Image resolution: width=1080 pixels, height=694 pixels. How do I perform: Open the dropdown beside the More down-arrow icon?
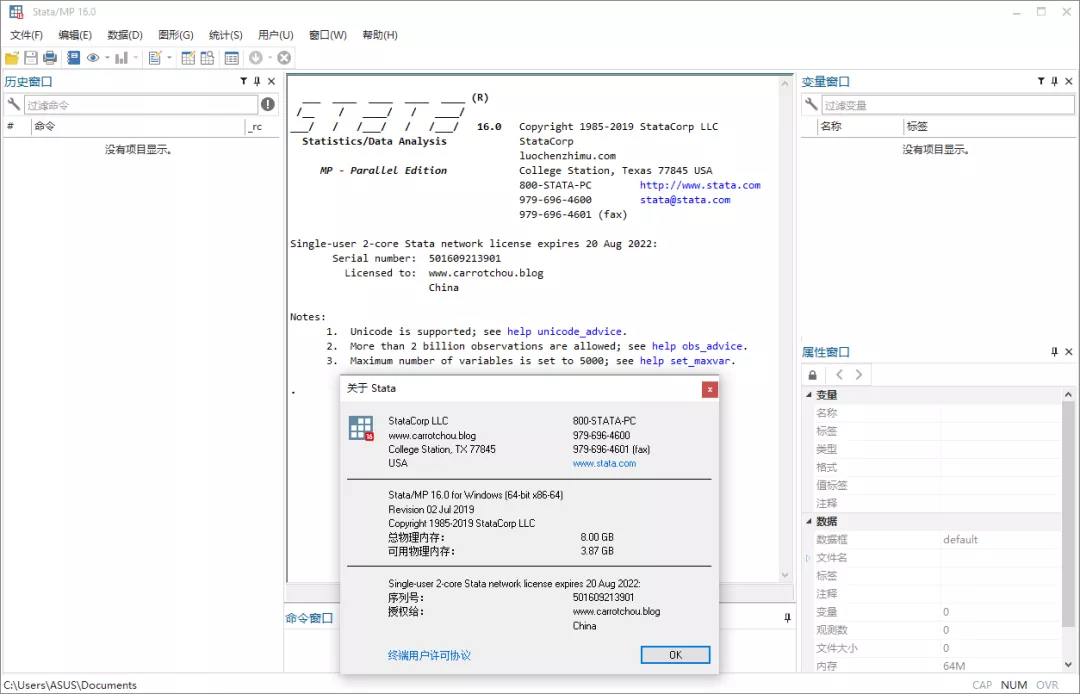(270, 59)
